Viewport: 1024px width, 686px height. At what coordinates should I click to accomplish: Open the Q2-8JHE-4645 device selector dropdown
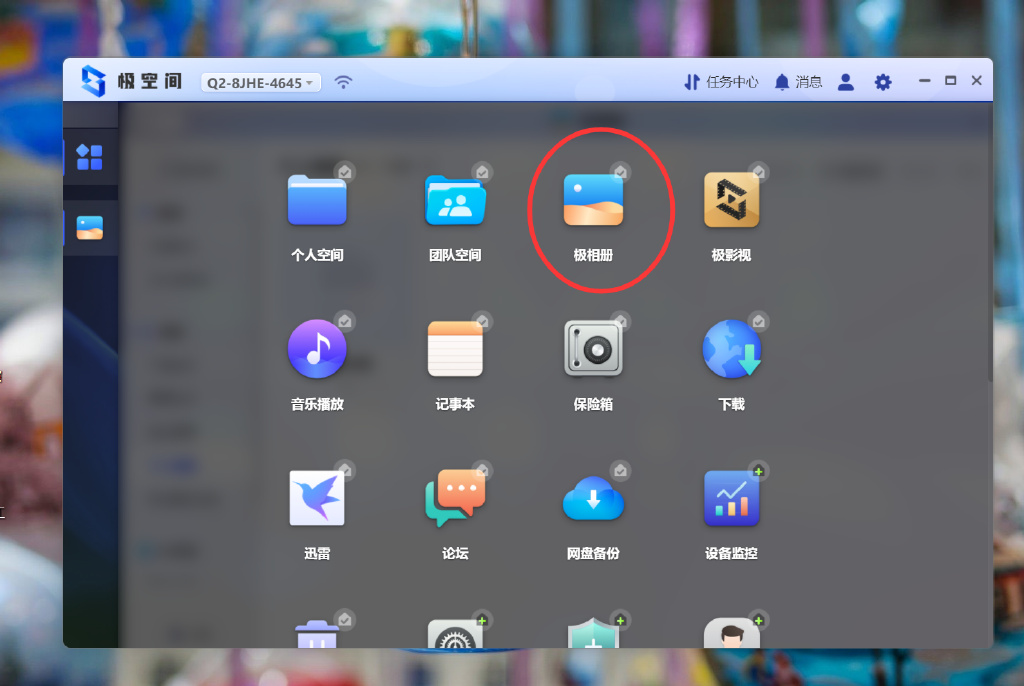coord(260,82)
